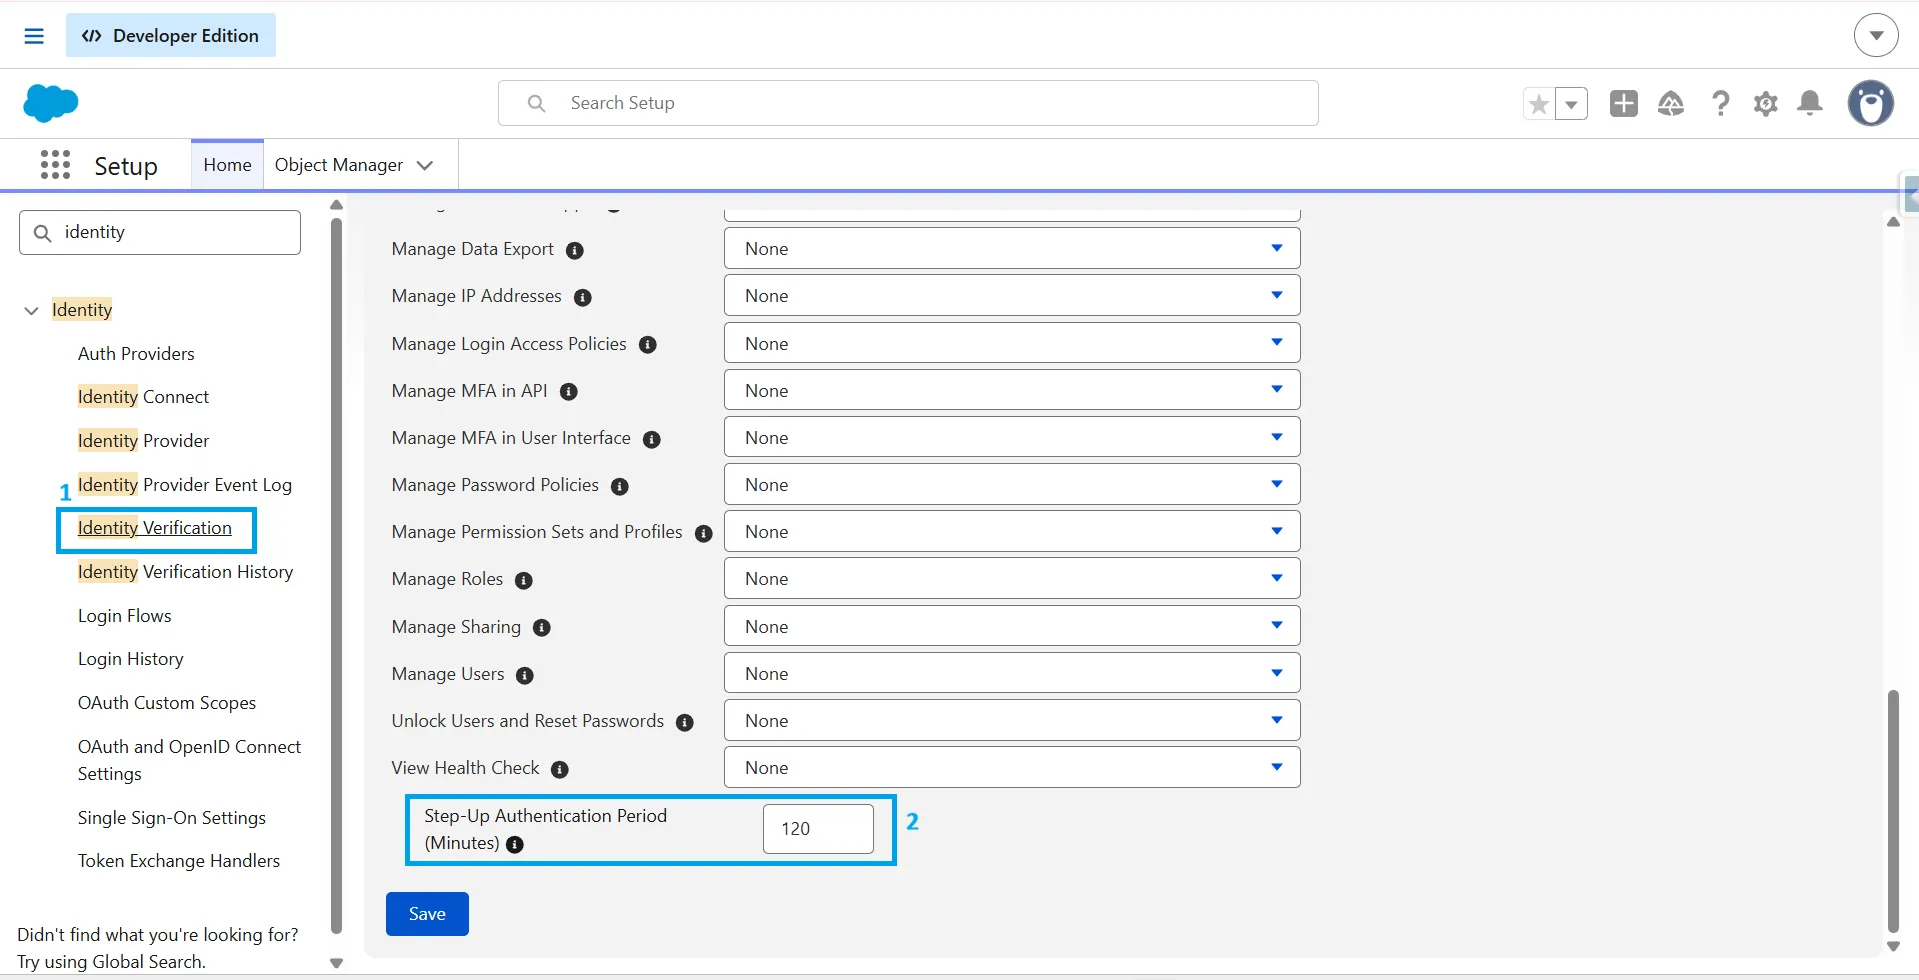Open the Manage MFA in User Interface dropdown

point(1012,438)
